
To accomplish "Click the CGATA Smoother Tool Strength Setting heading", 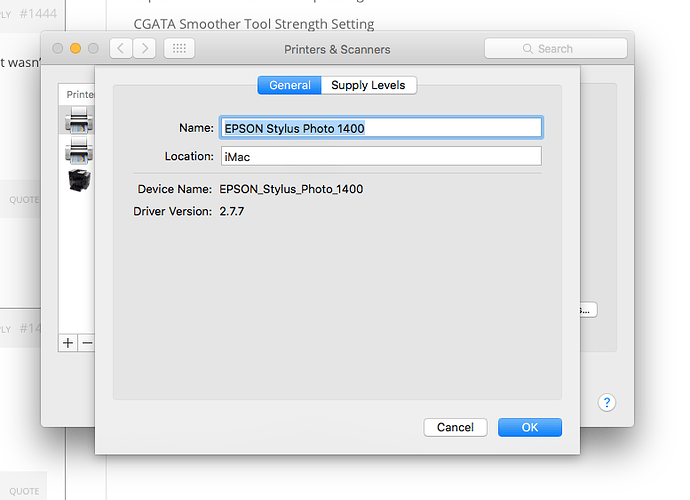I will point(254,23).
